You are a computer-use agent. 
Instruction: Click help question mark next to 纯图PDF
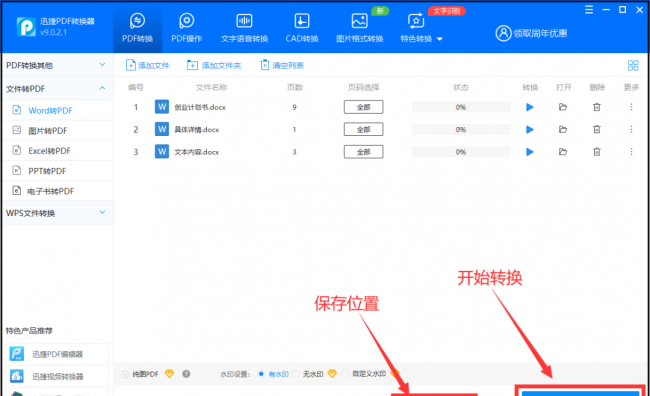(186, 374)
